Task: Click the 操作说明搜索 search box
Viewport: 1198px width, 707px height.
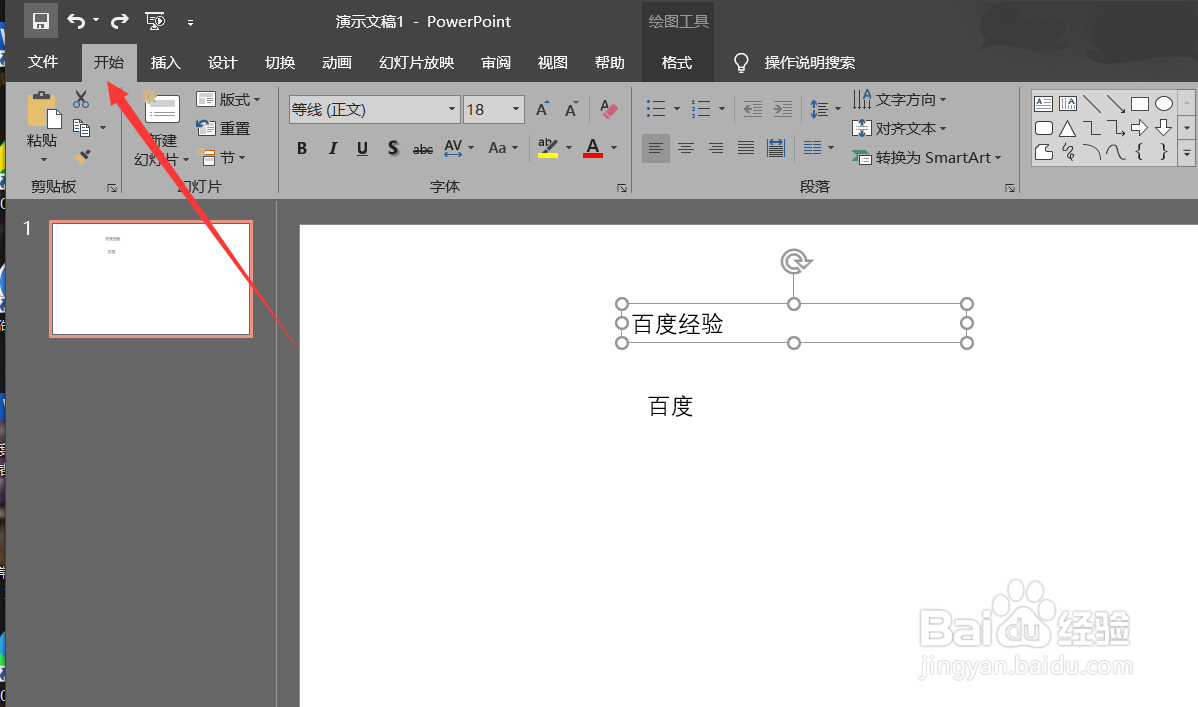Action: point(809,63)
